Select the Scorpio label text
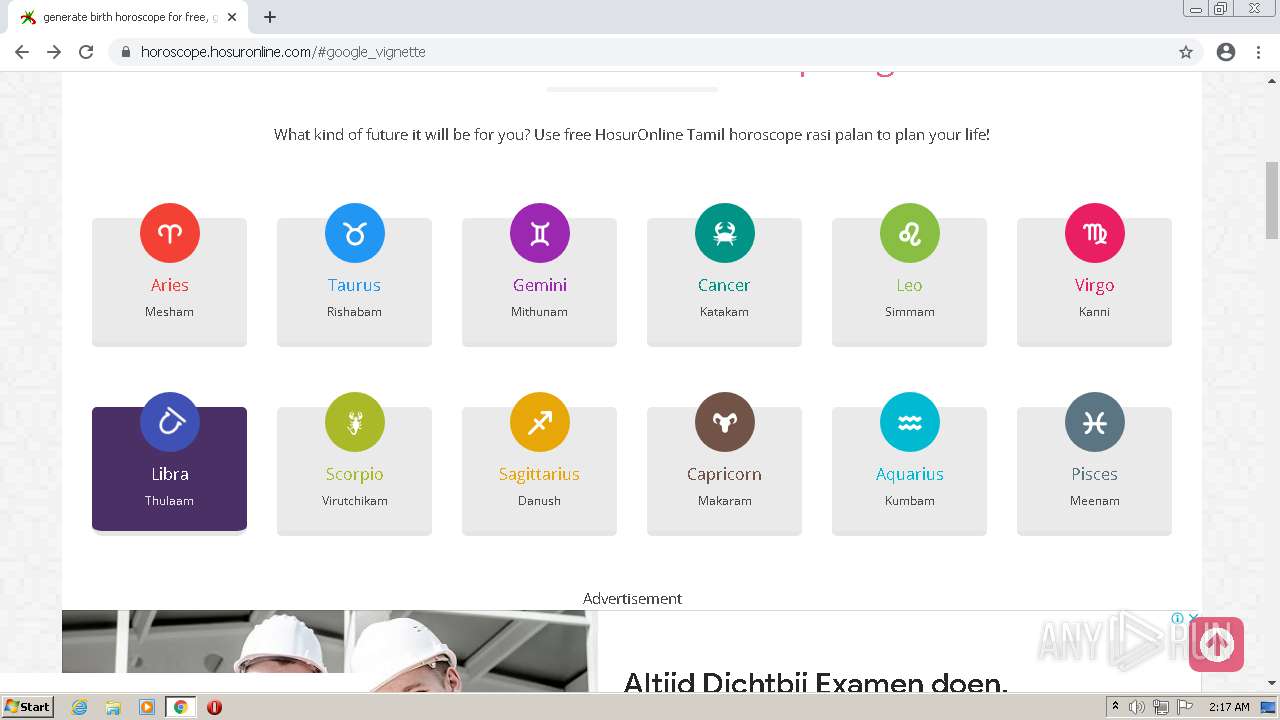The width and height of the screenshot is (1280, 720). 354,475
